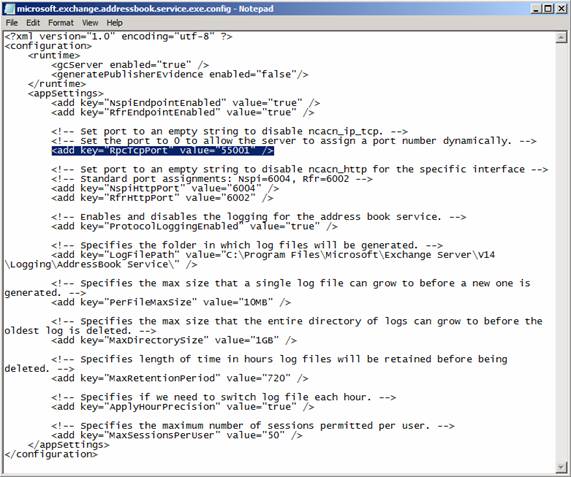Click the ApplyHourPrecision key line
Image resolution: width=571 pixels, height=477 pixels.
(183, 407)
